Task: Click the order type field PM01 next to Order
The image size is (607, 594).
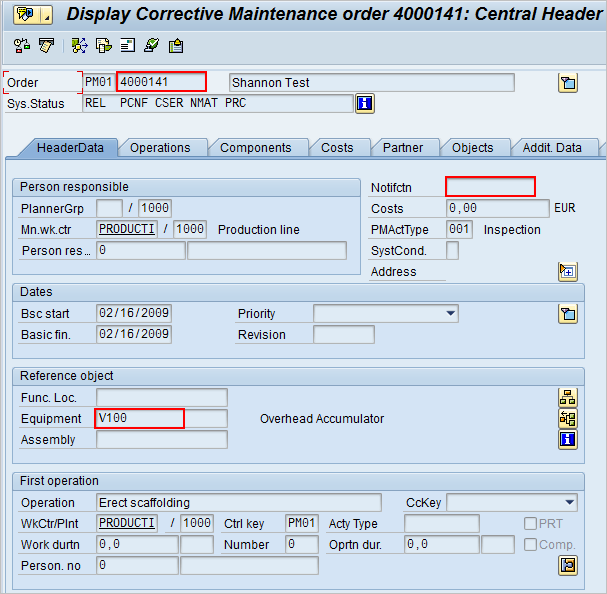Action: (x=99, y=82)
